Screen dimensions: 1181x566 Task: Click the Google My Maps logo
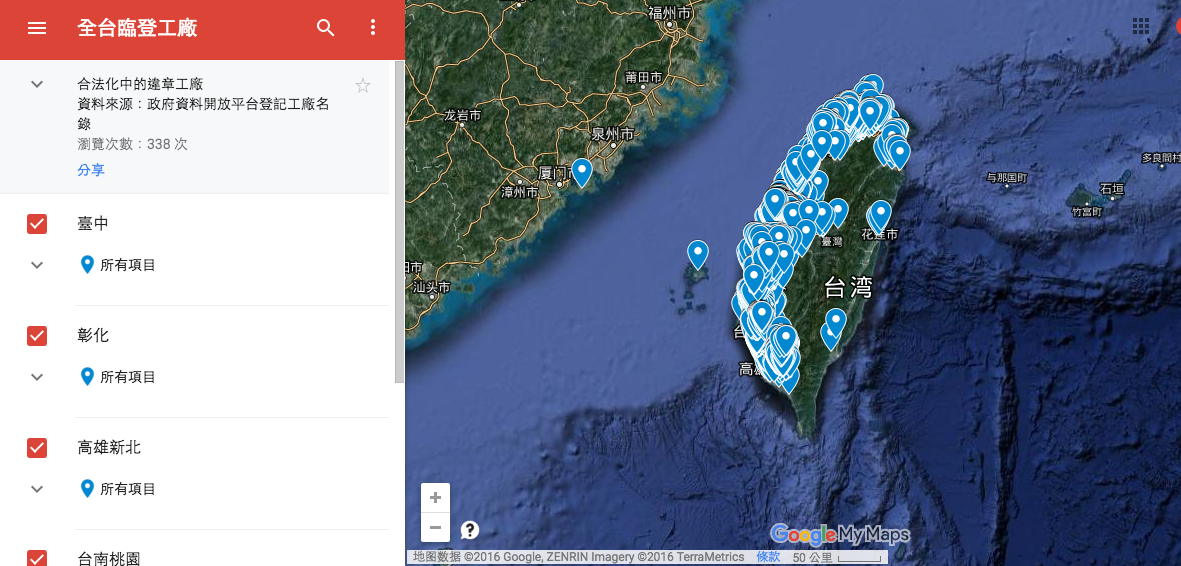840,534
